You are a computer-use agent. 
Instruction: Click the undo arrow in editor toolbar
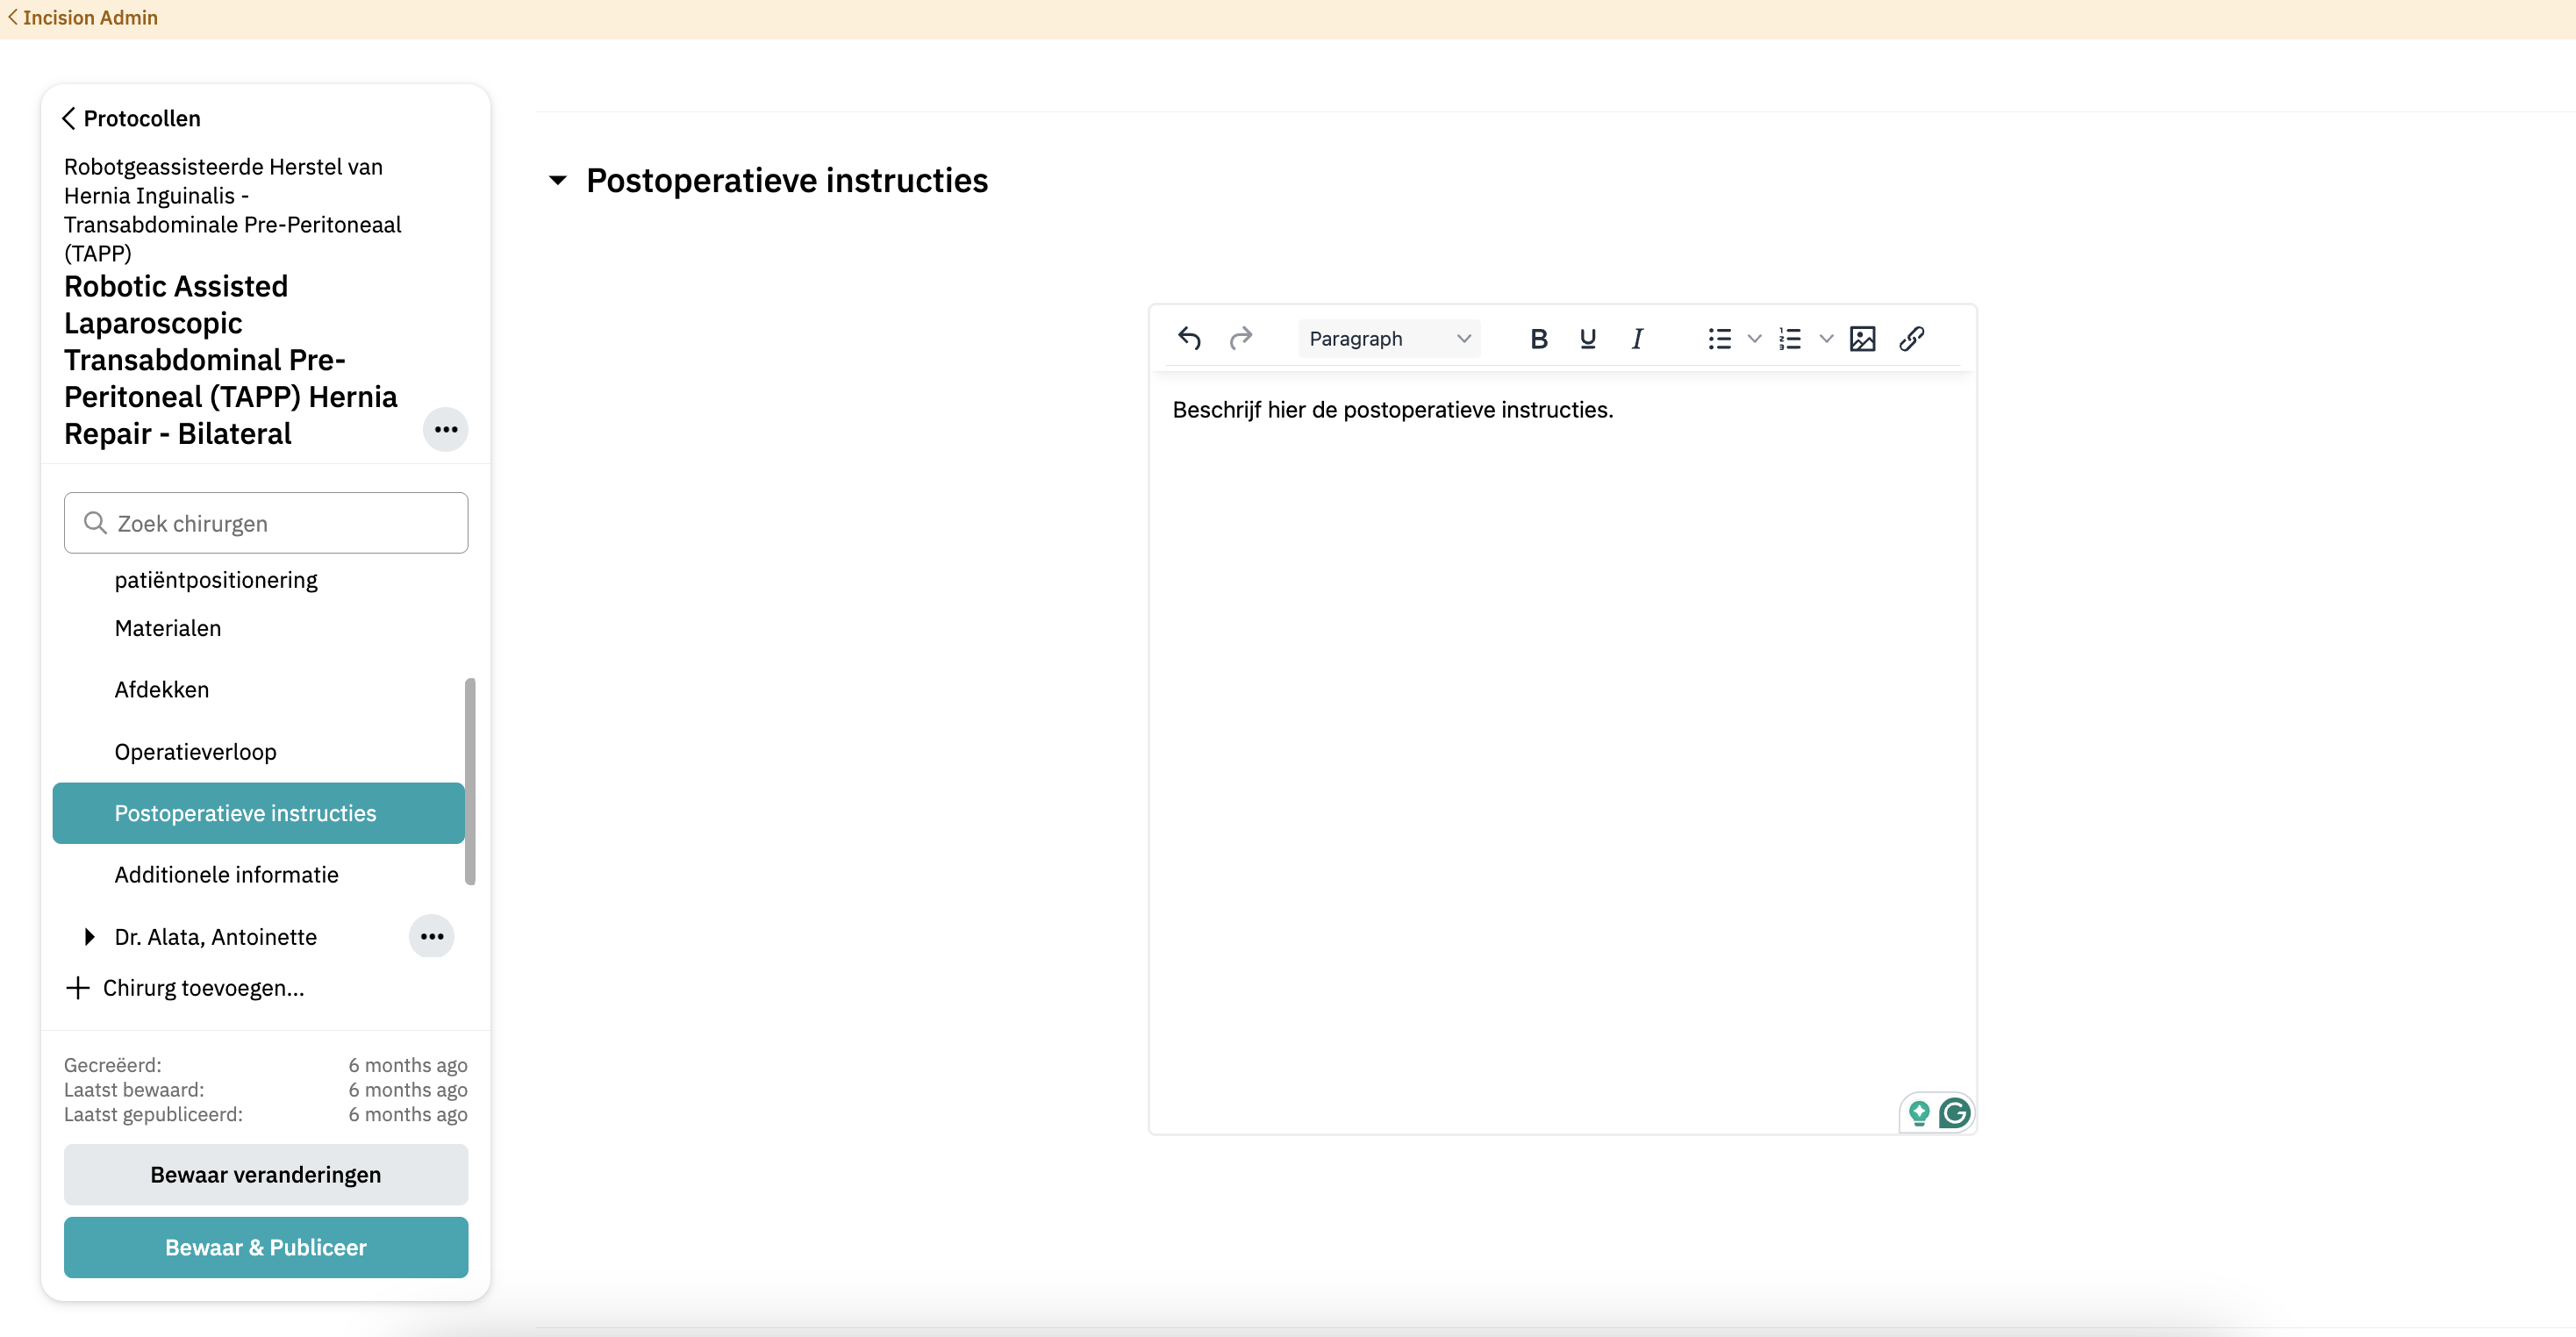pos(1189,338)
